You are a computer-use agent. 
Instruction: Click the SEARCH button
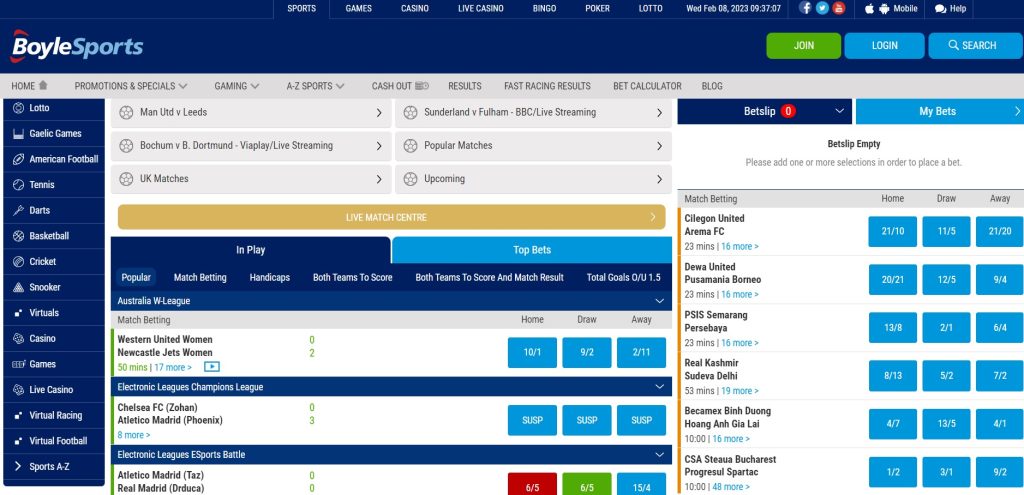[x=975, y=46]
